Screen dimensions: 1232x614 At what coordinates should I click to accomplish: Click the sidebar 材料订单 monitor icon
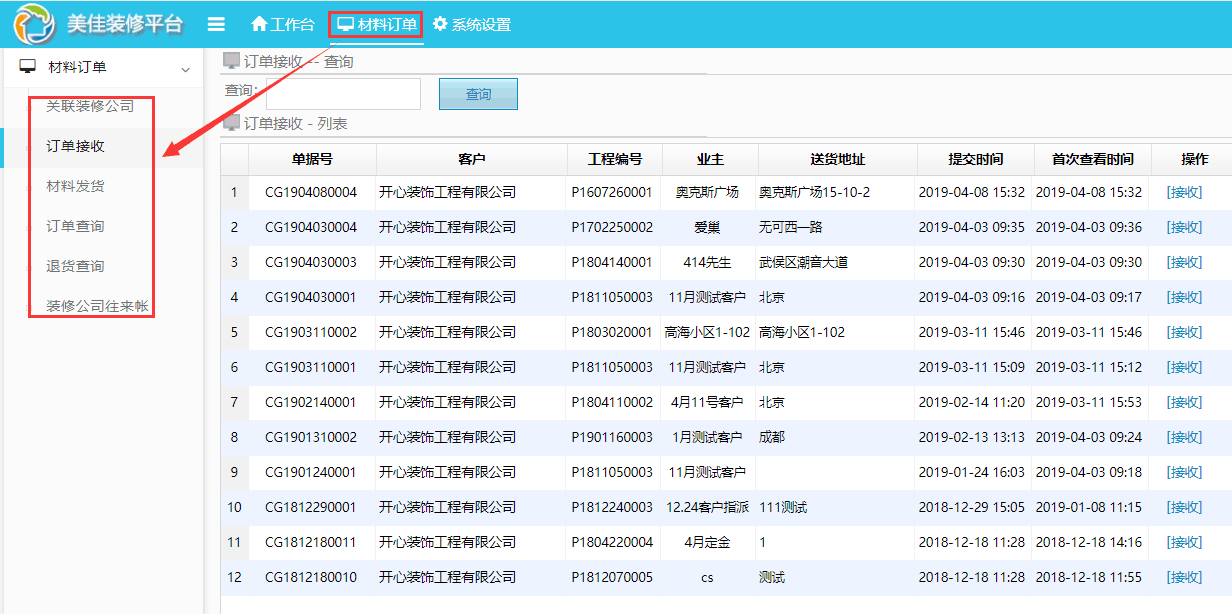[x=28, y=67]
